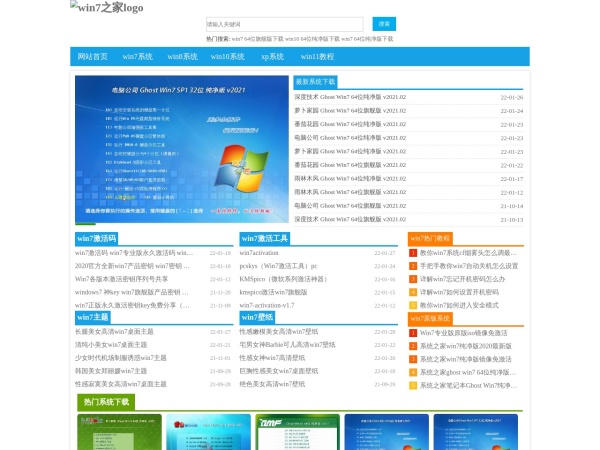Open 电脑公司 Ghost Win7 64位旗舰版 v2021.02
The height and width of the screenshot is (450, 600).
tap(350, 206)
